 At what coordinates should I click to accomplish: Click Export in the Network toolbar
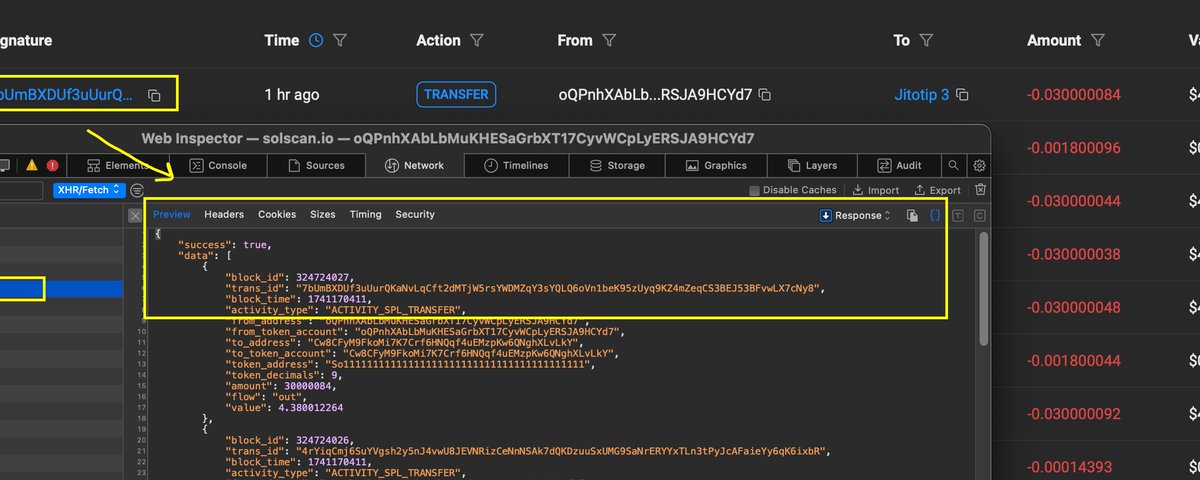tap(937, 190)
